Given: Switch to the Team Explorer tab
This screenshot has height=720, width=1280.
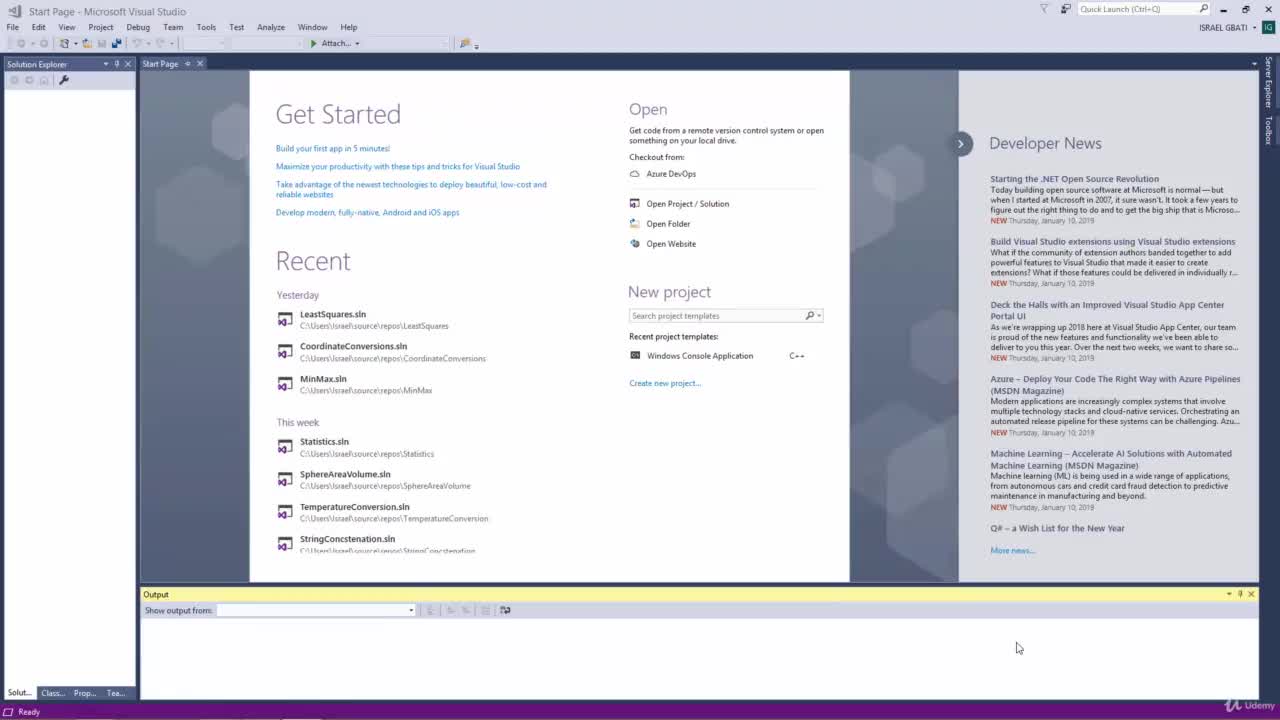Looking at the screenshot, I should pyautogui.click(x=116, y=693).
